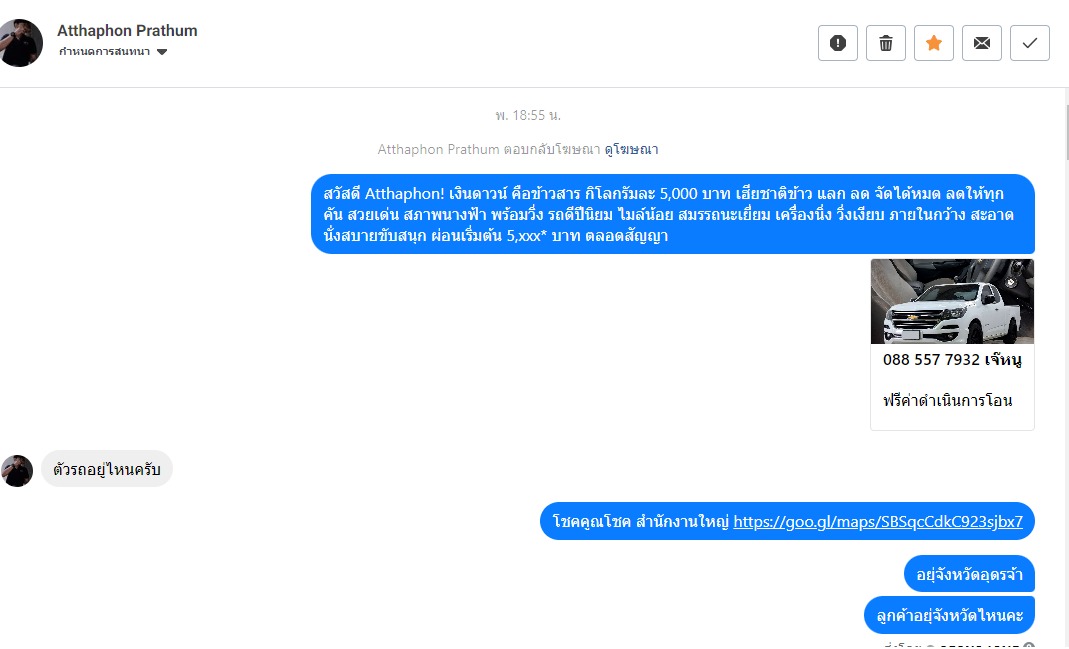Mark conversation unread with envelope icon
Image resolution: width=1069 pixels, height=649 pixels.
982,43
